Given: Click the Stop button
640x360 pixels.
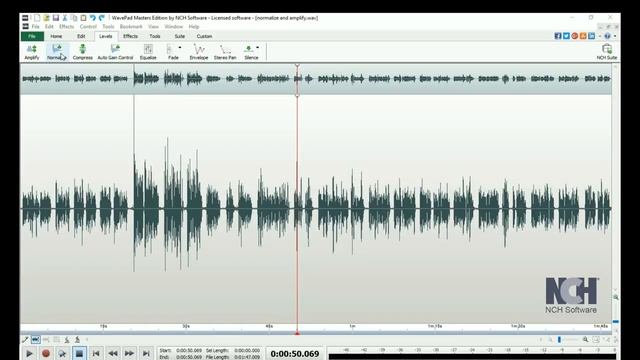Looking at the screenshot, I should (x=79, y=353).
